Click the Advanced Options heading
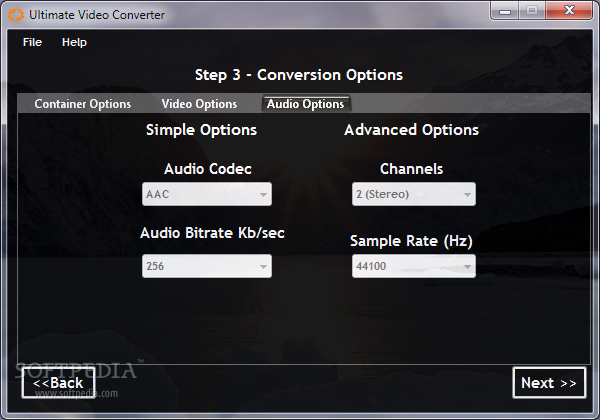The height and width of the screenshot is (420, 600). click(x=411, y=130)
